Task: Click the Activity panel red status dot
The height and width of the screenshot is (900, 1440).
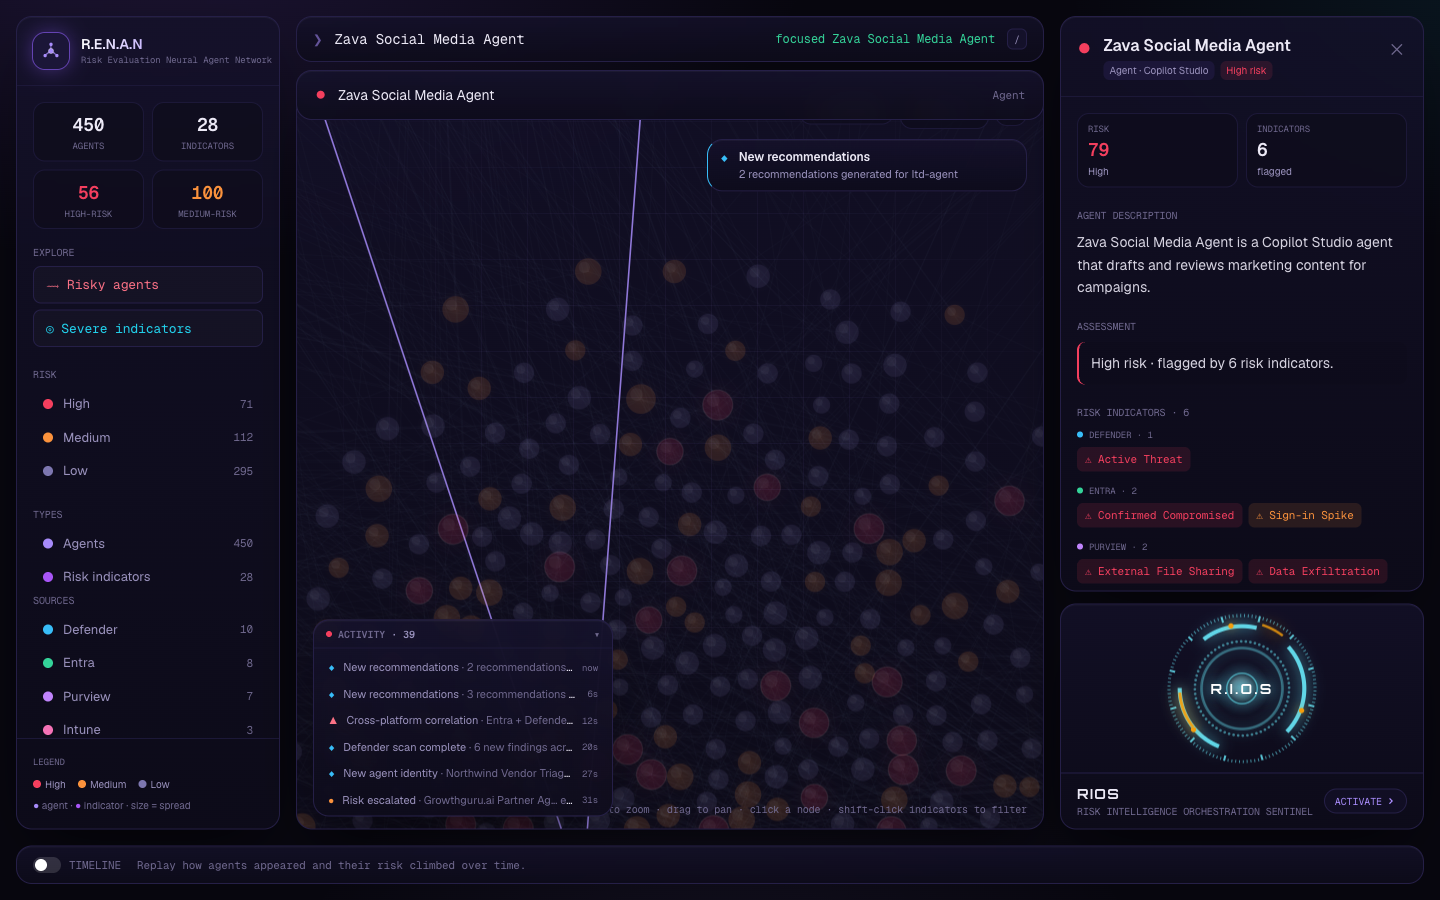Action: [x=329, y=634]
